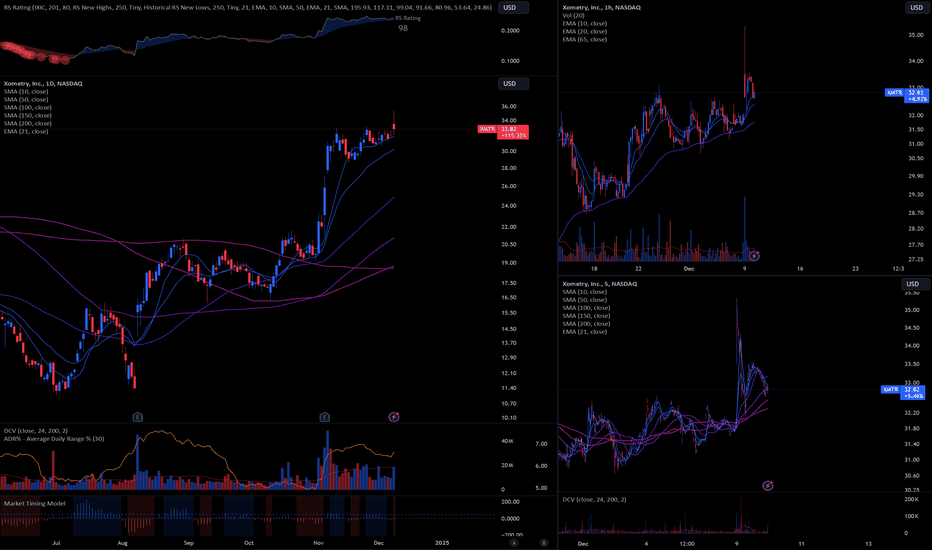Select SMA (50, close) legend on 5-minute chart
The height and width of the screenshot is (550, 932).
tap(585, 300)
